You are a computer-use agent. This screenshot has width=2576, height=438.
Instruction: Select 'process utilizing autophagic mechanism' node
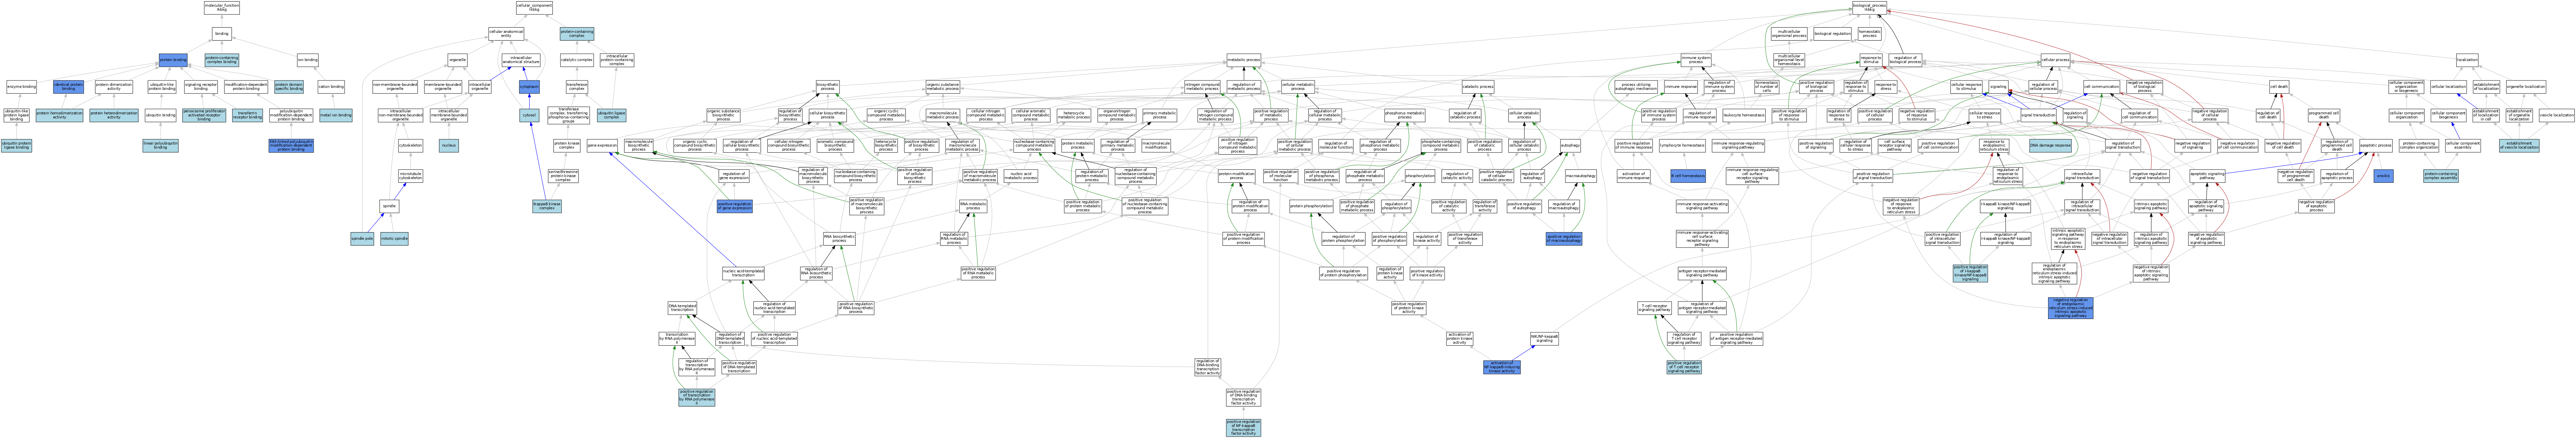1637,87
